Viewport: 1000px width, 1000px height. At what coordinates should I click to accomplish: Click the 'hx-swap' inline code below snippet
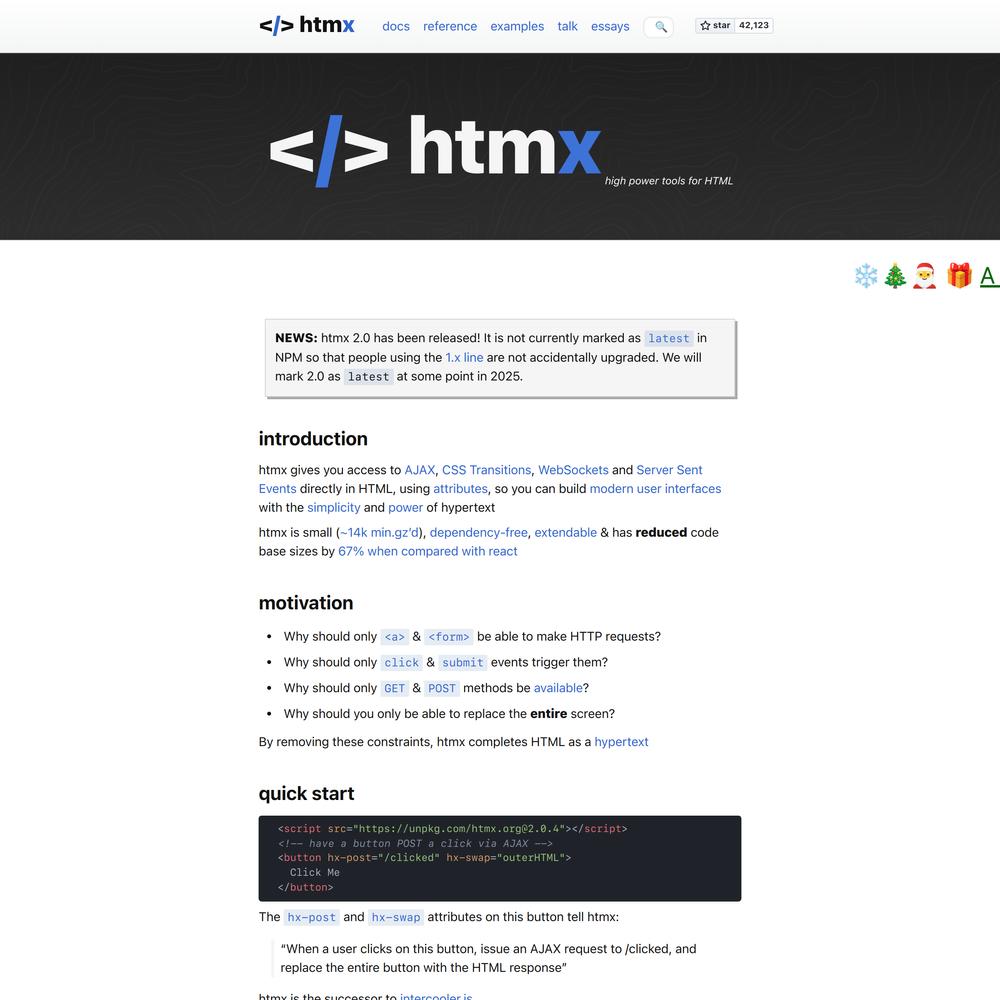[x=395, y=917]
